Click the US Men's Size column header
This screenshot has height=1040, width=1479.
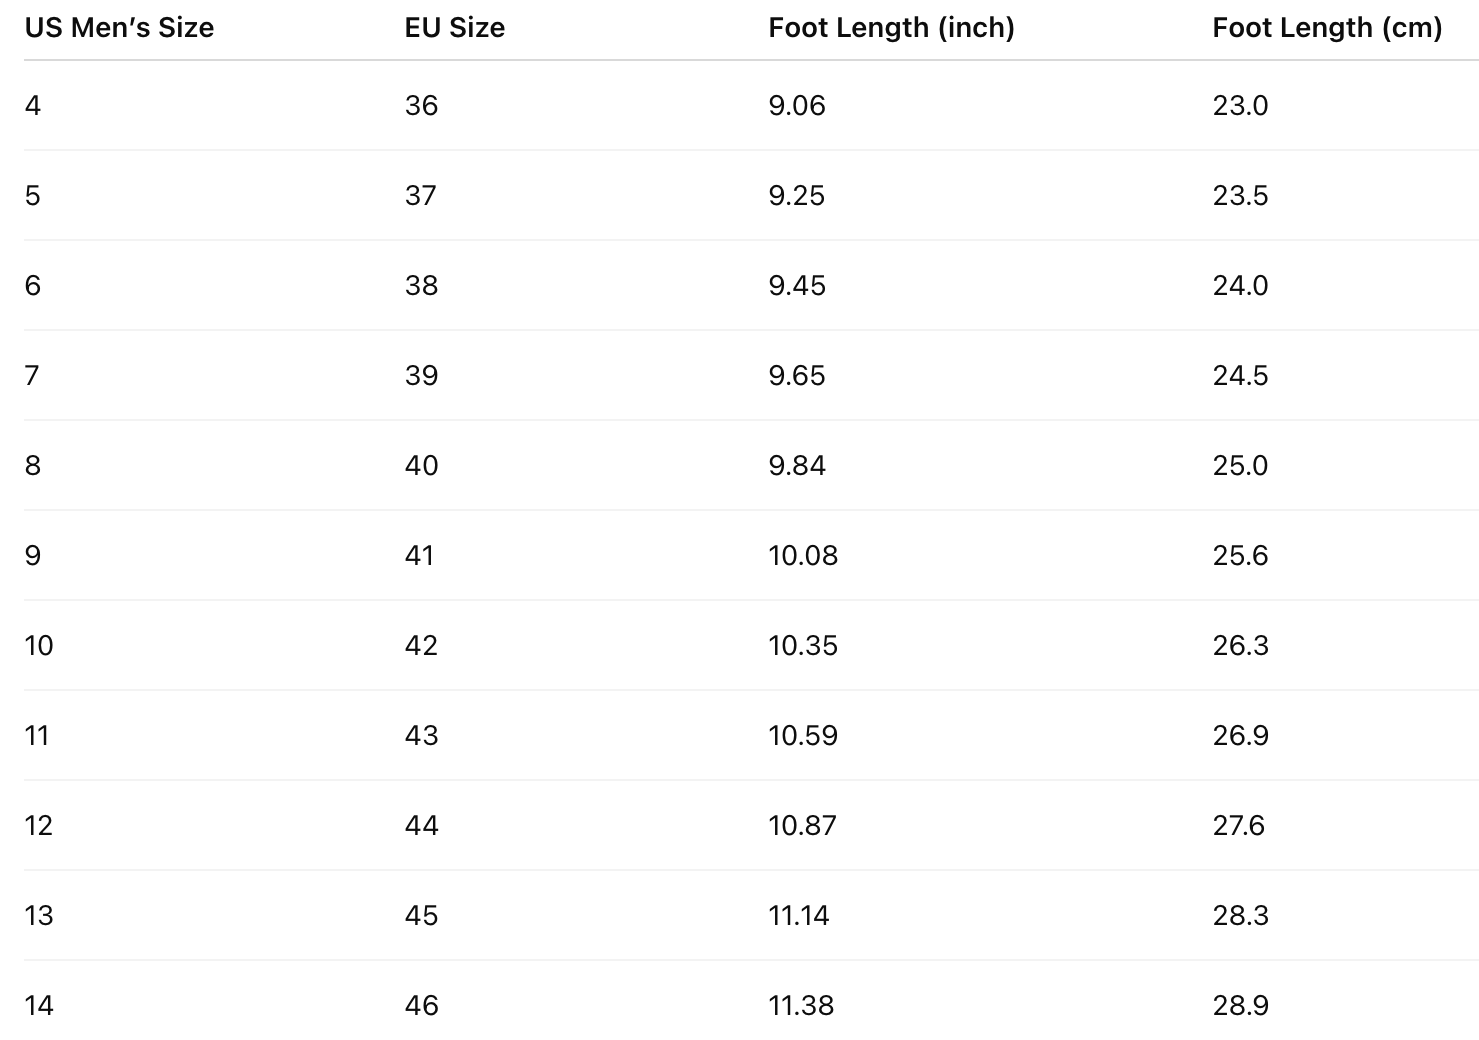119,28
